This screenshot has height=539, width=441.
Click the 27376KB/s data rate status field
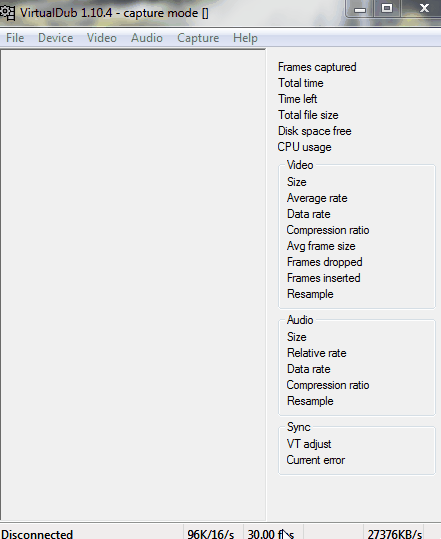point(393,533)
